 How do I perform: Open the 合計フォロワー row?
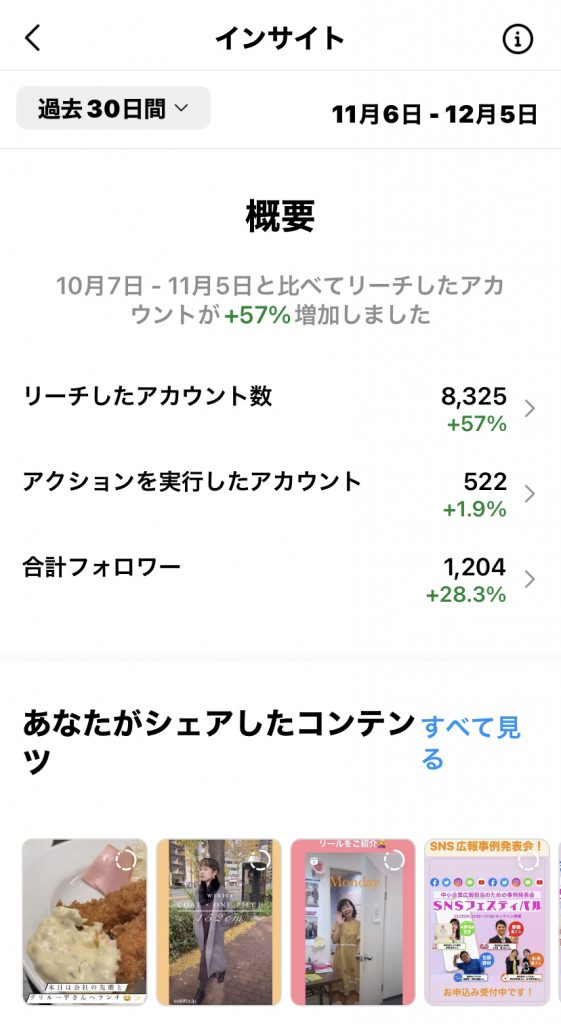click(x=280, y=580)
